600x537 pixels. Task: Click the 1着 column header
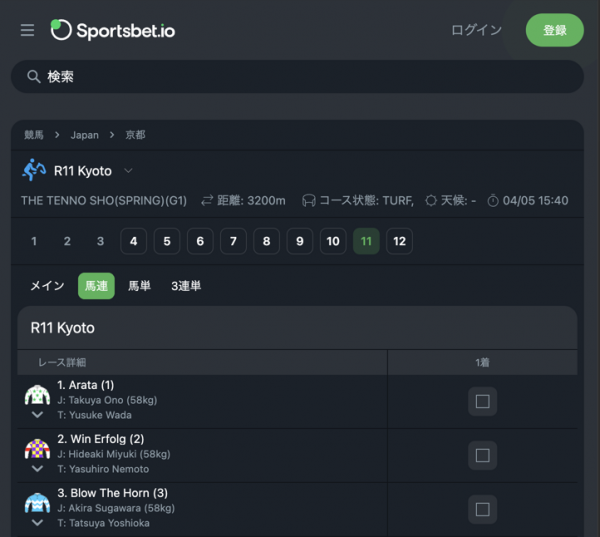[x=482, y=362]
